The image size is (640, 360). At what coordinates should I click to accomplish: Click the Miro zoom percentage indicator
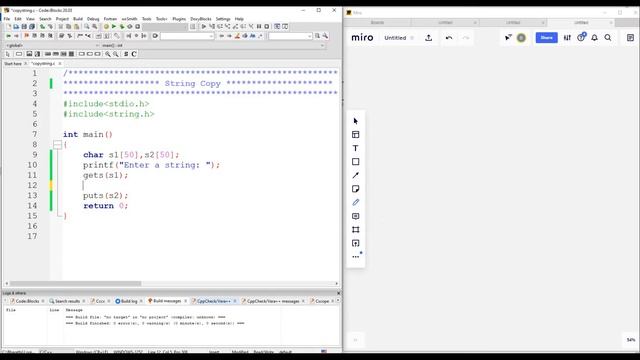[x=631, y=340]
